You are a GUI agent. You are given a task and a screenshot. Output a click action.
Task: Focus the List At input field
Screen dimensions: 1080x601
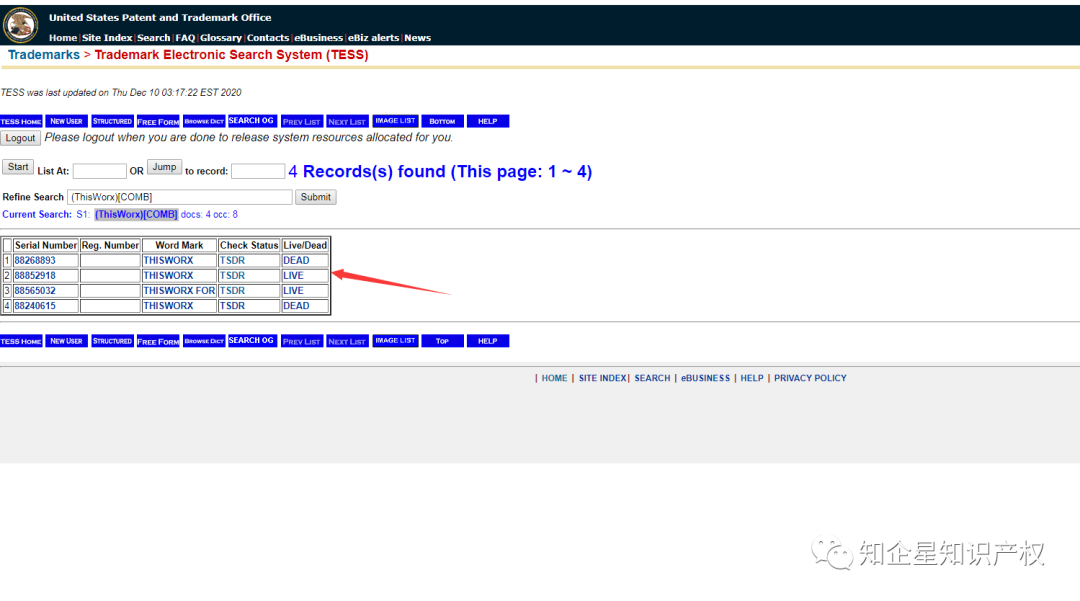pos(100,171)
